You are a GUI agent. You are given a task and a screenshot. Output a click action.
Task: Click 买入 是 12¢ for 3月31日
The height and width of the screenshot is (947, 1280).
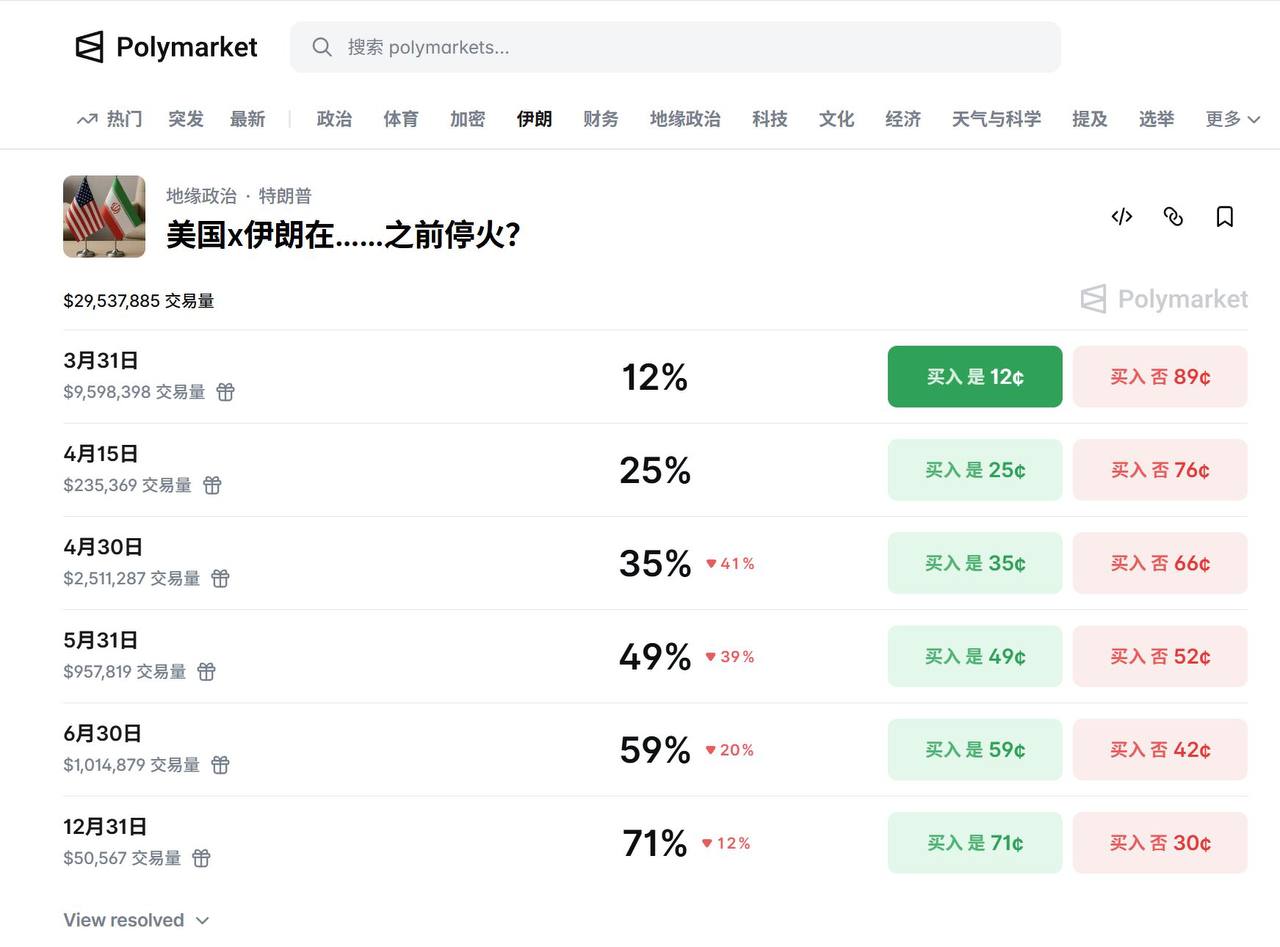click(x=974, y=376)
